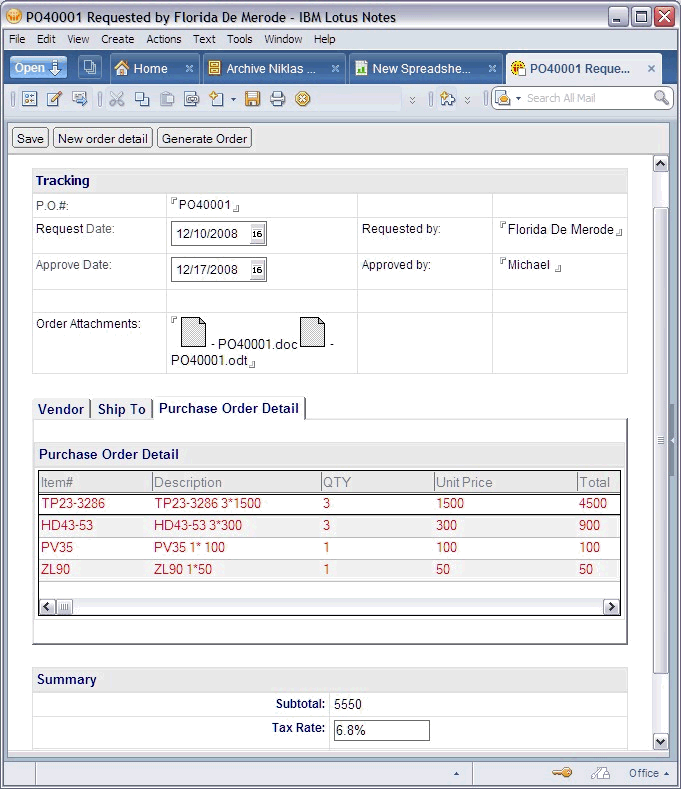Screen dimensions: 681x789
Task: Open the Tools menu
Action: [240, 39]
